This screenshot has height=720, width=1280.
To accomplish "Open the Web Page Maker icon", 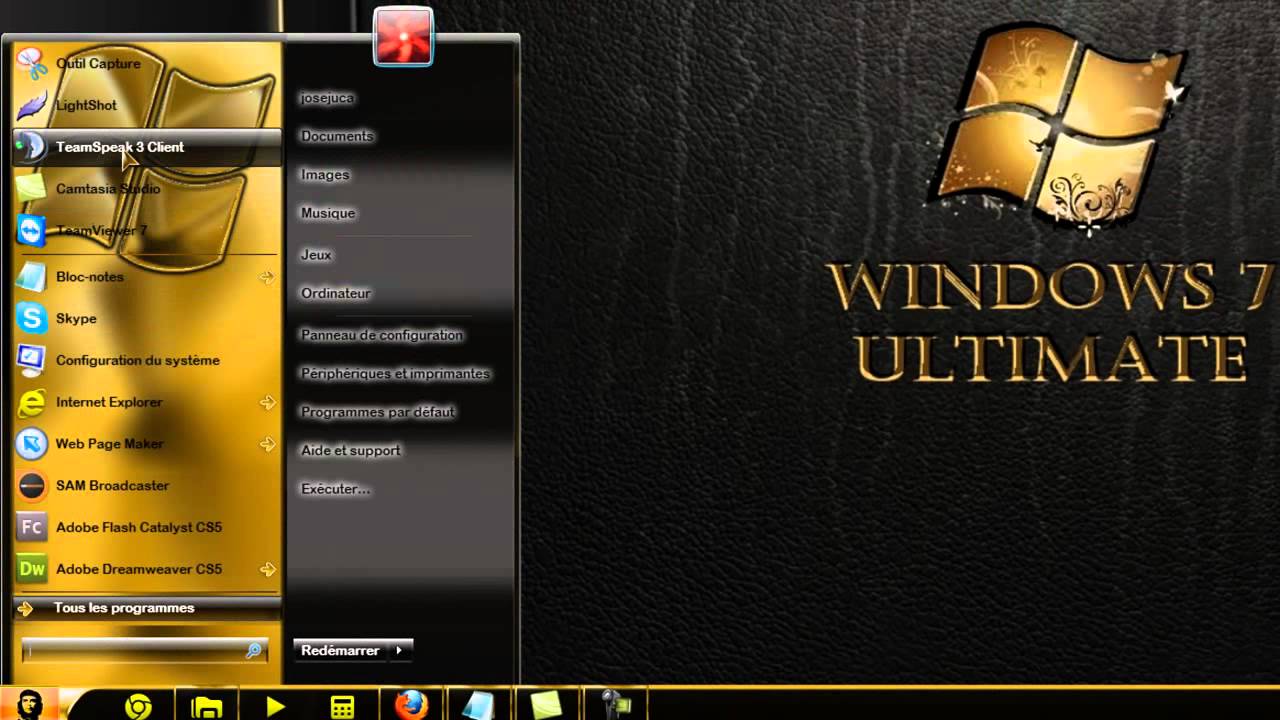I will coord(32,444).
